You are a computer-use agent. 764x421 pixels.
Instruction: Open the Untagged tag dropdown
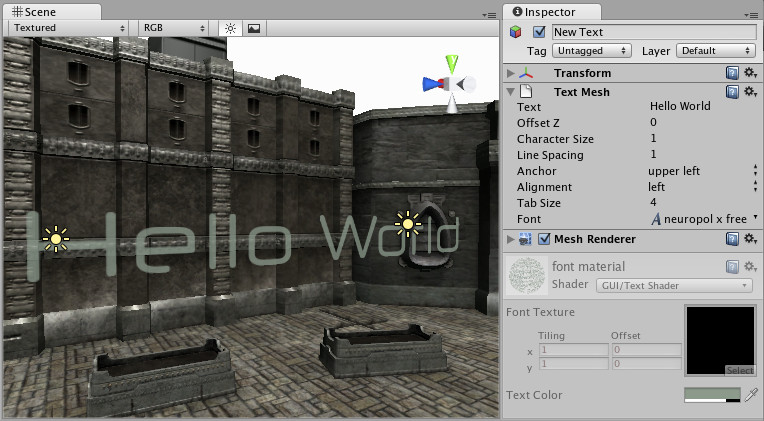592,50
